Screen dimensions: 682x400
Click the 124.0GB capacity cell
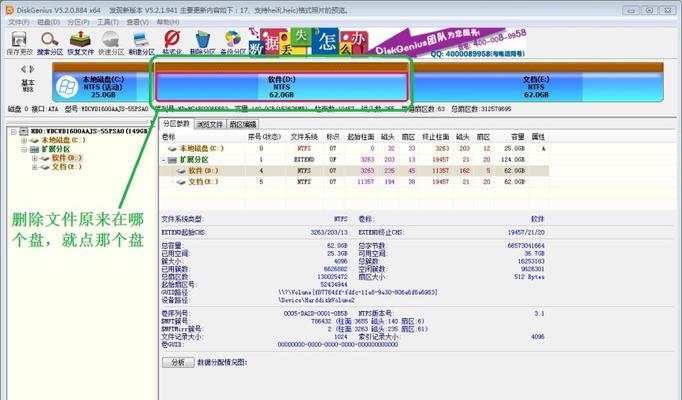[513, 160]
